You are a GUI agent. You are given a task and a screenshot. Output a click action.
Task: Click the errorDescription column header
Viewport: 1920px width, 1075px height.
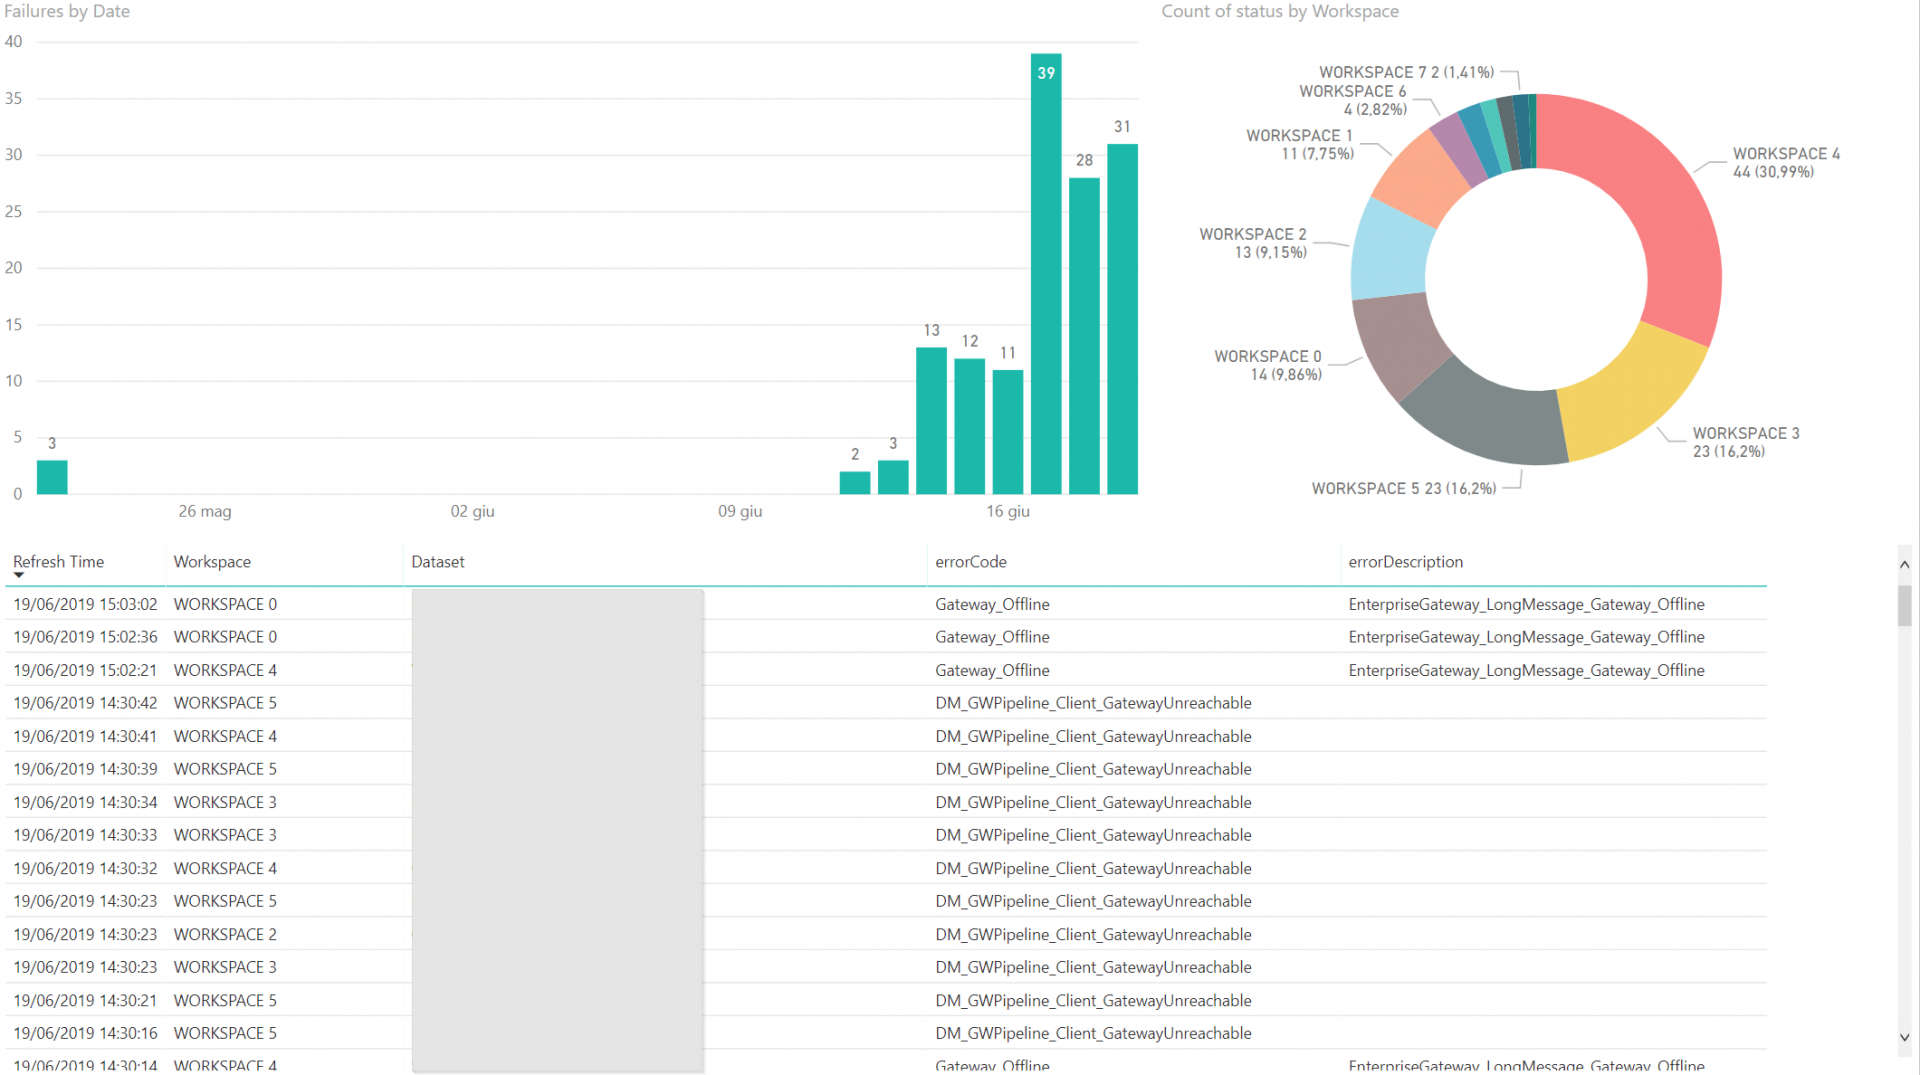point(1405,561)
